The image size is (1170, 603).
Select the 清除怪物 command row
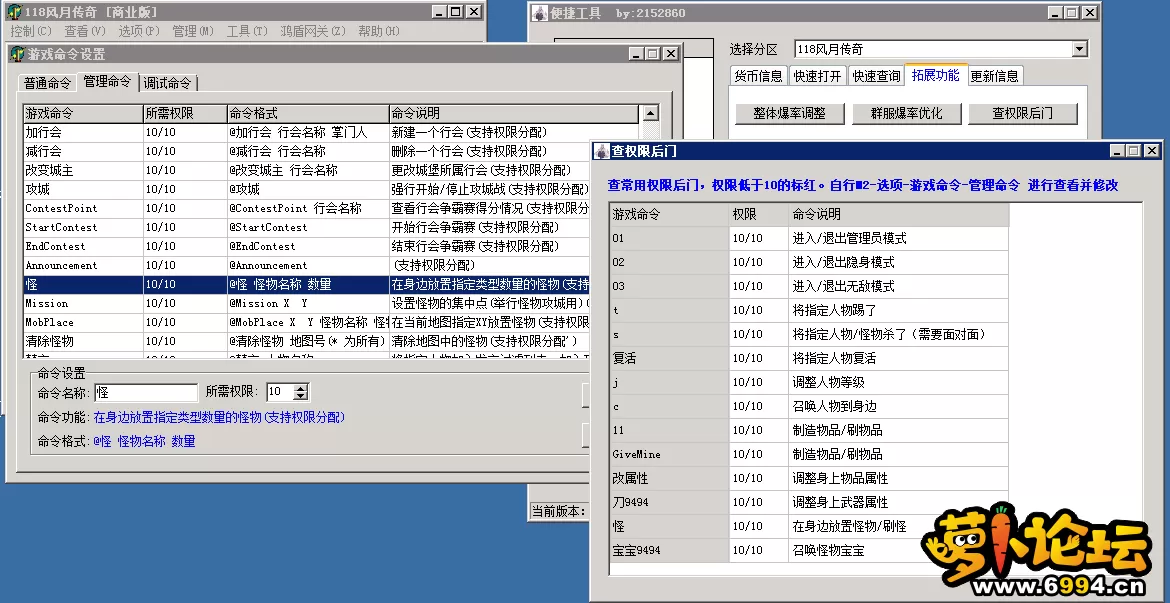coord(307,341)
